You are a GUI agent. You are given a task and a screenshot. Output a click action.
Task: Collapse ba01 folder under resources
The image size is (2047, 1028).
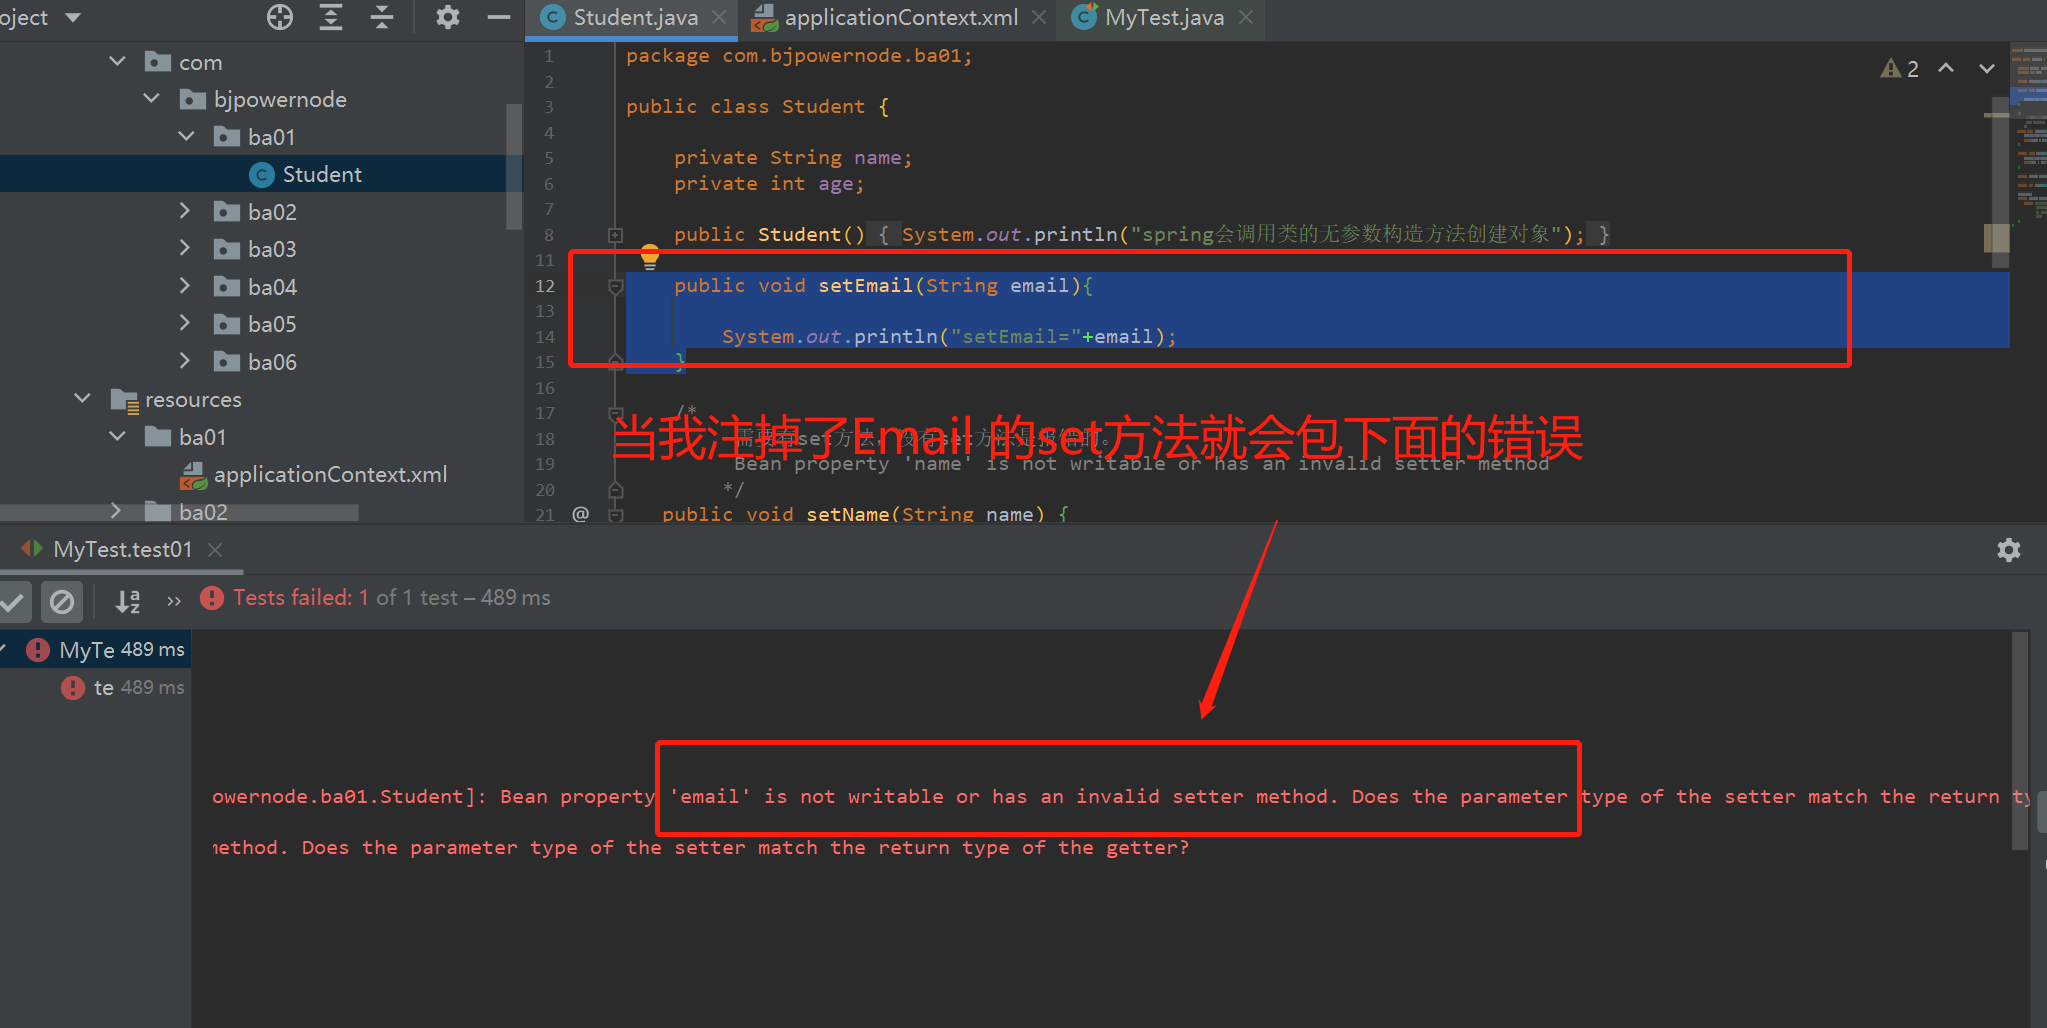(117, 436)
